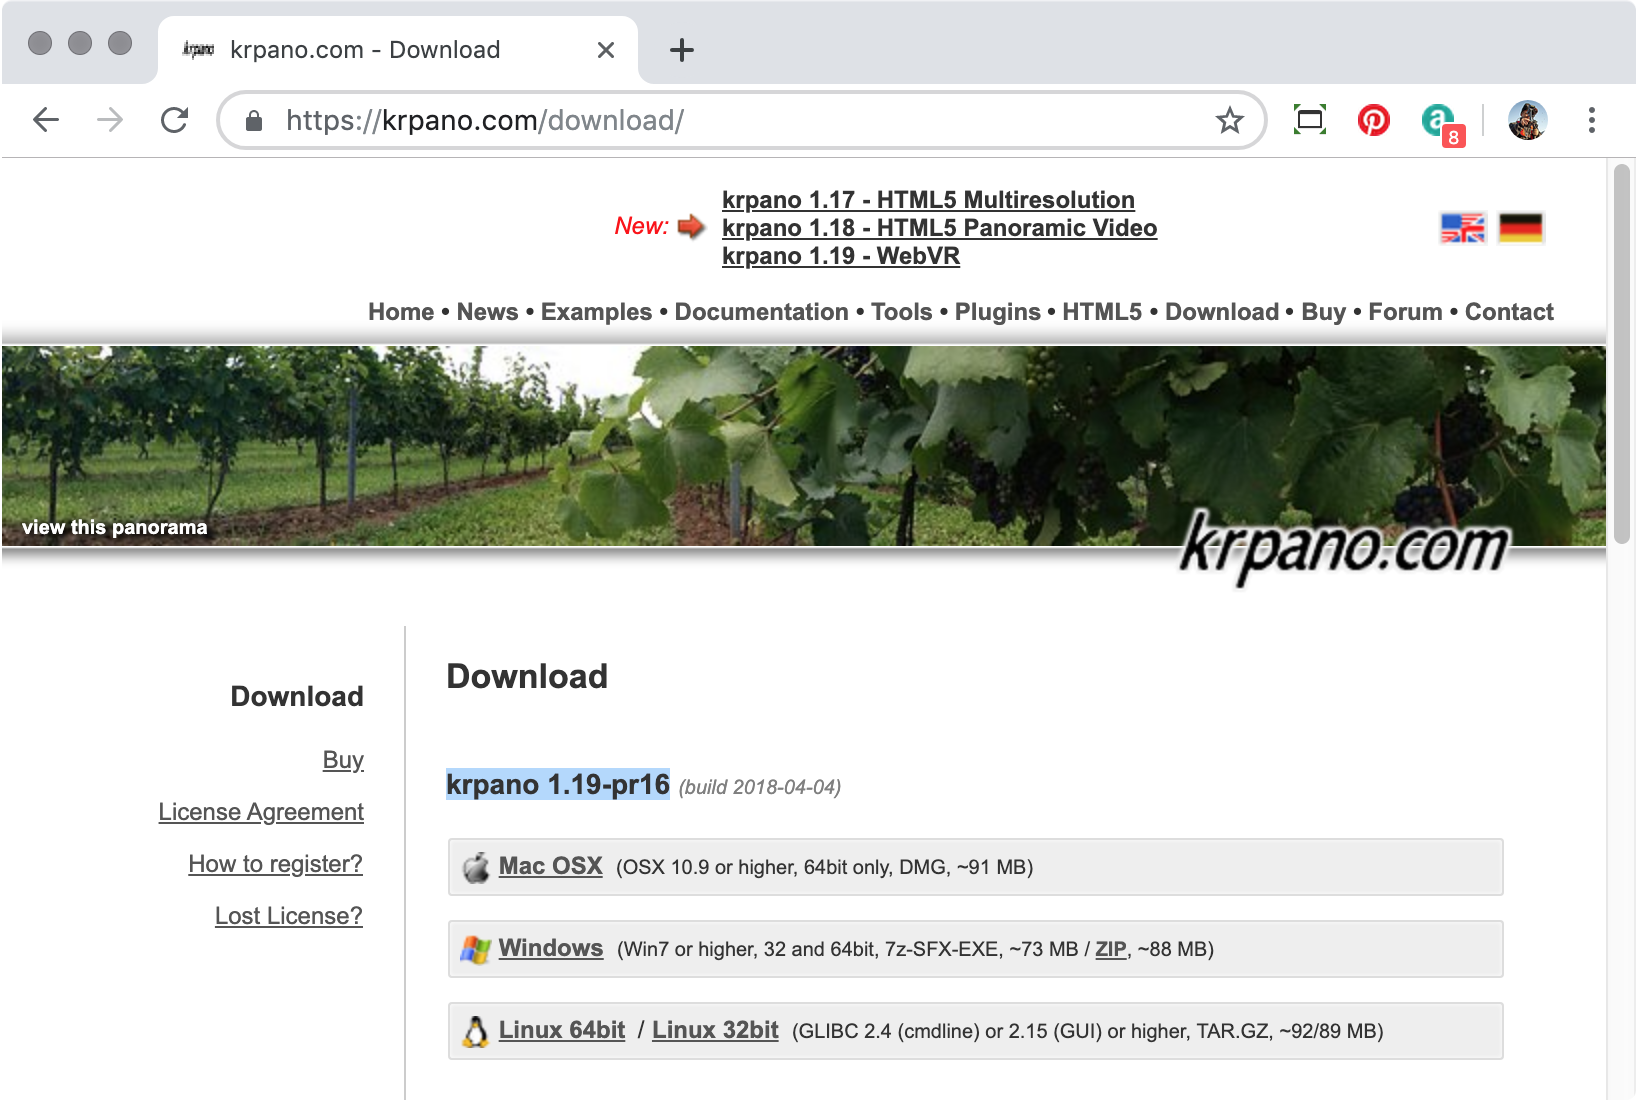
Task: Go to Home in the navigation menu
Action: click(x=401, y=312)
